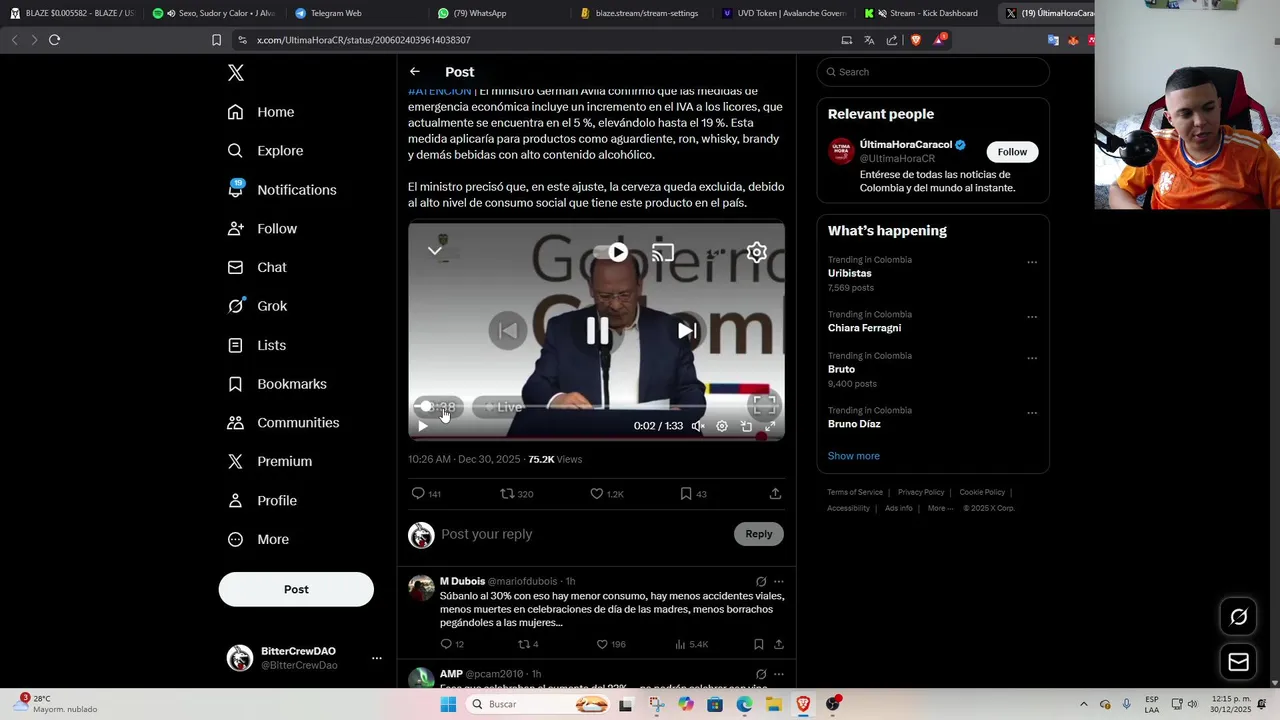The image size is (1280, 720).
Task: Click the white Post button in the sidebar
Action: point(296,589)
